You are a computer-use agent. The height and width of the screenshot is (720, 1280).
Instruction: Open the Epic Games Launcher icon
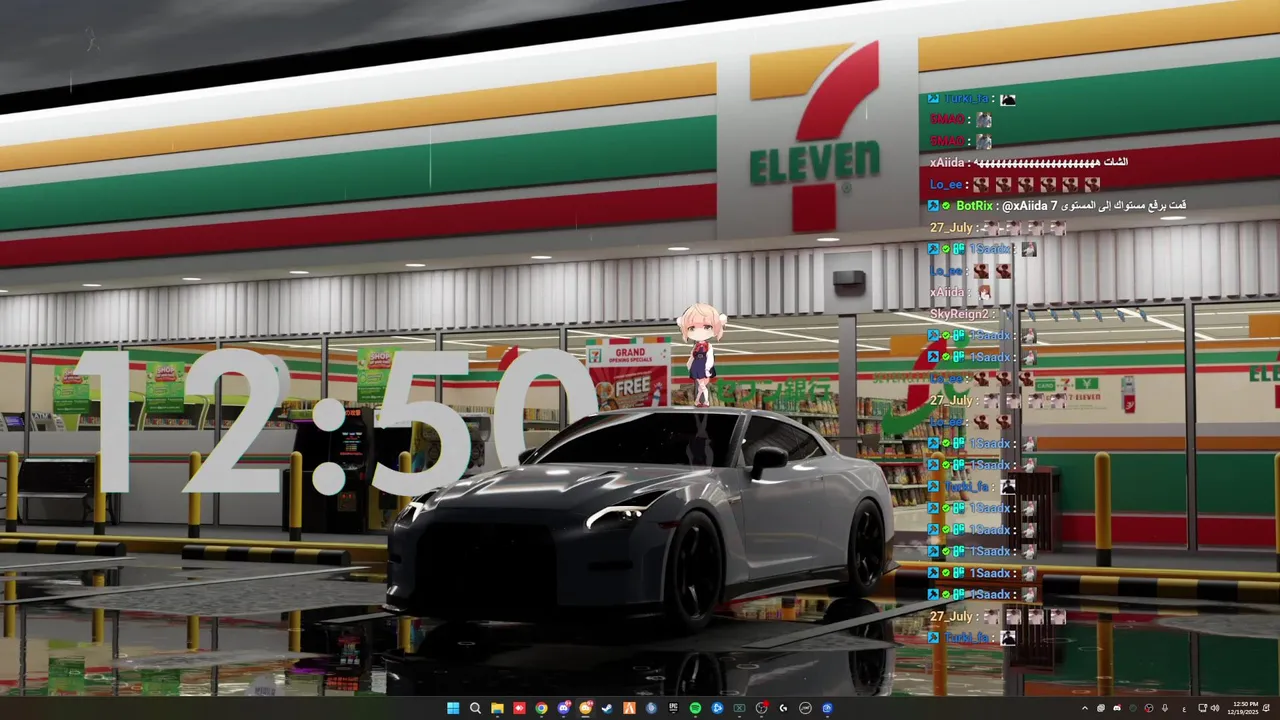click(673, 708)
